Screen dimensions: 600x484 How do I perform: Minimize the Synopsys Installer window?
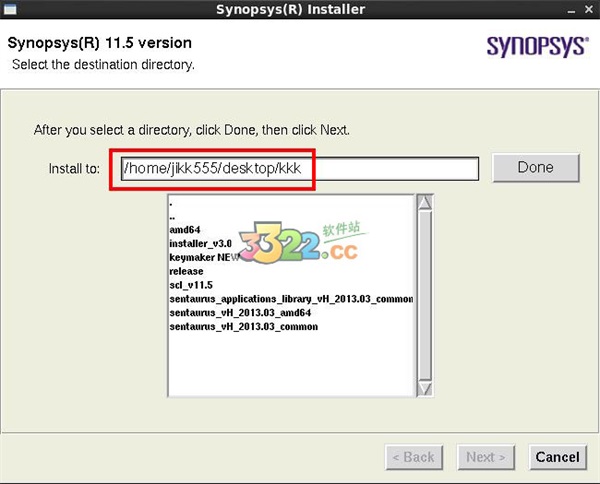[571, 10]
